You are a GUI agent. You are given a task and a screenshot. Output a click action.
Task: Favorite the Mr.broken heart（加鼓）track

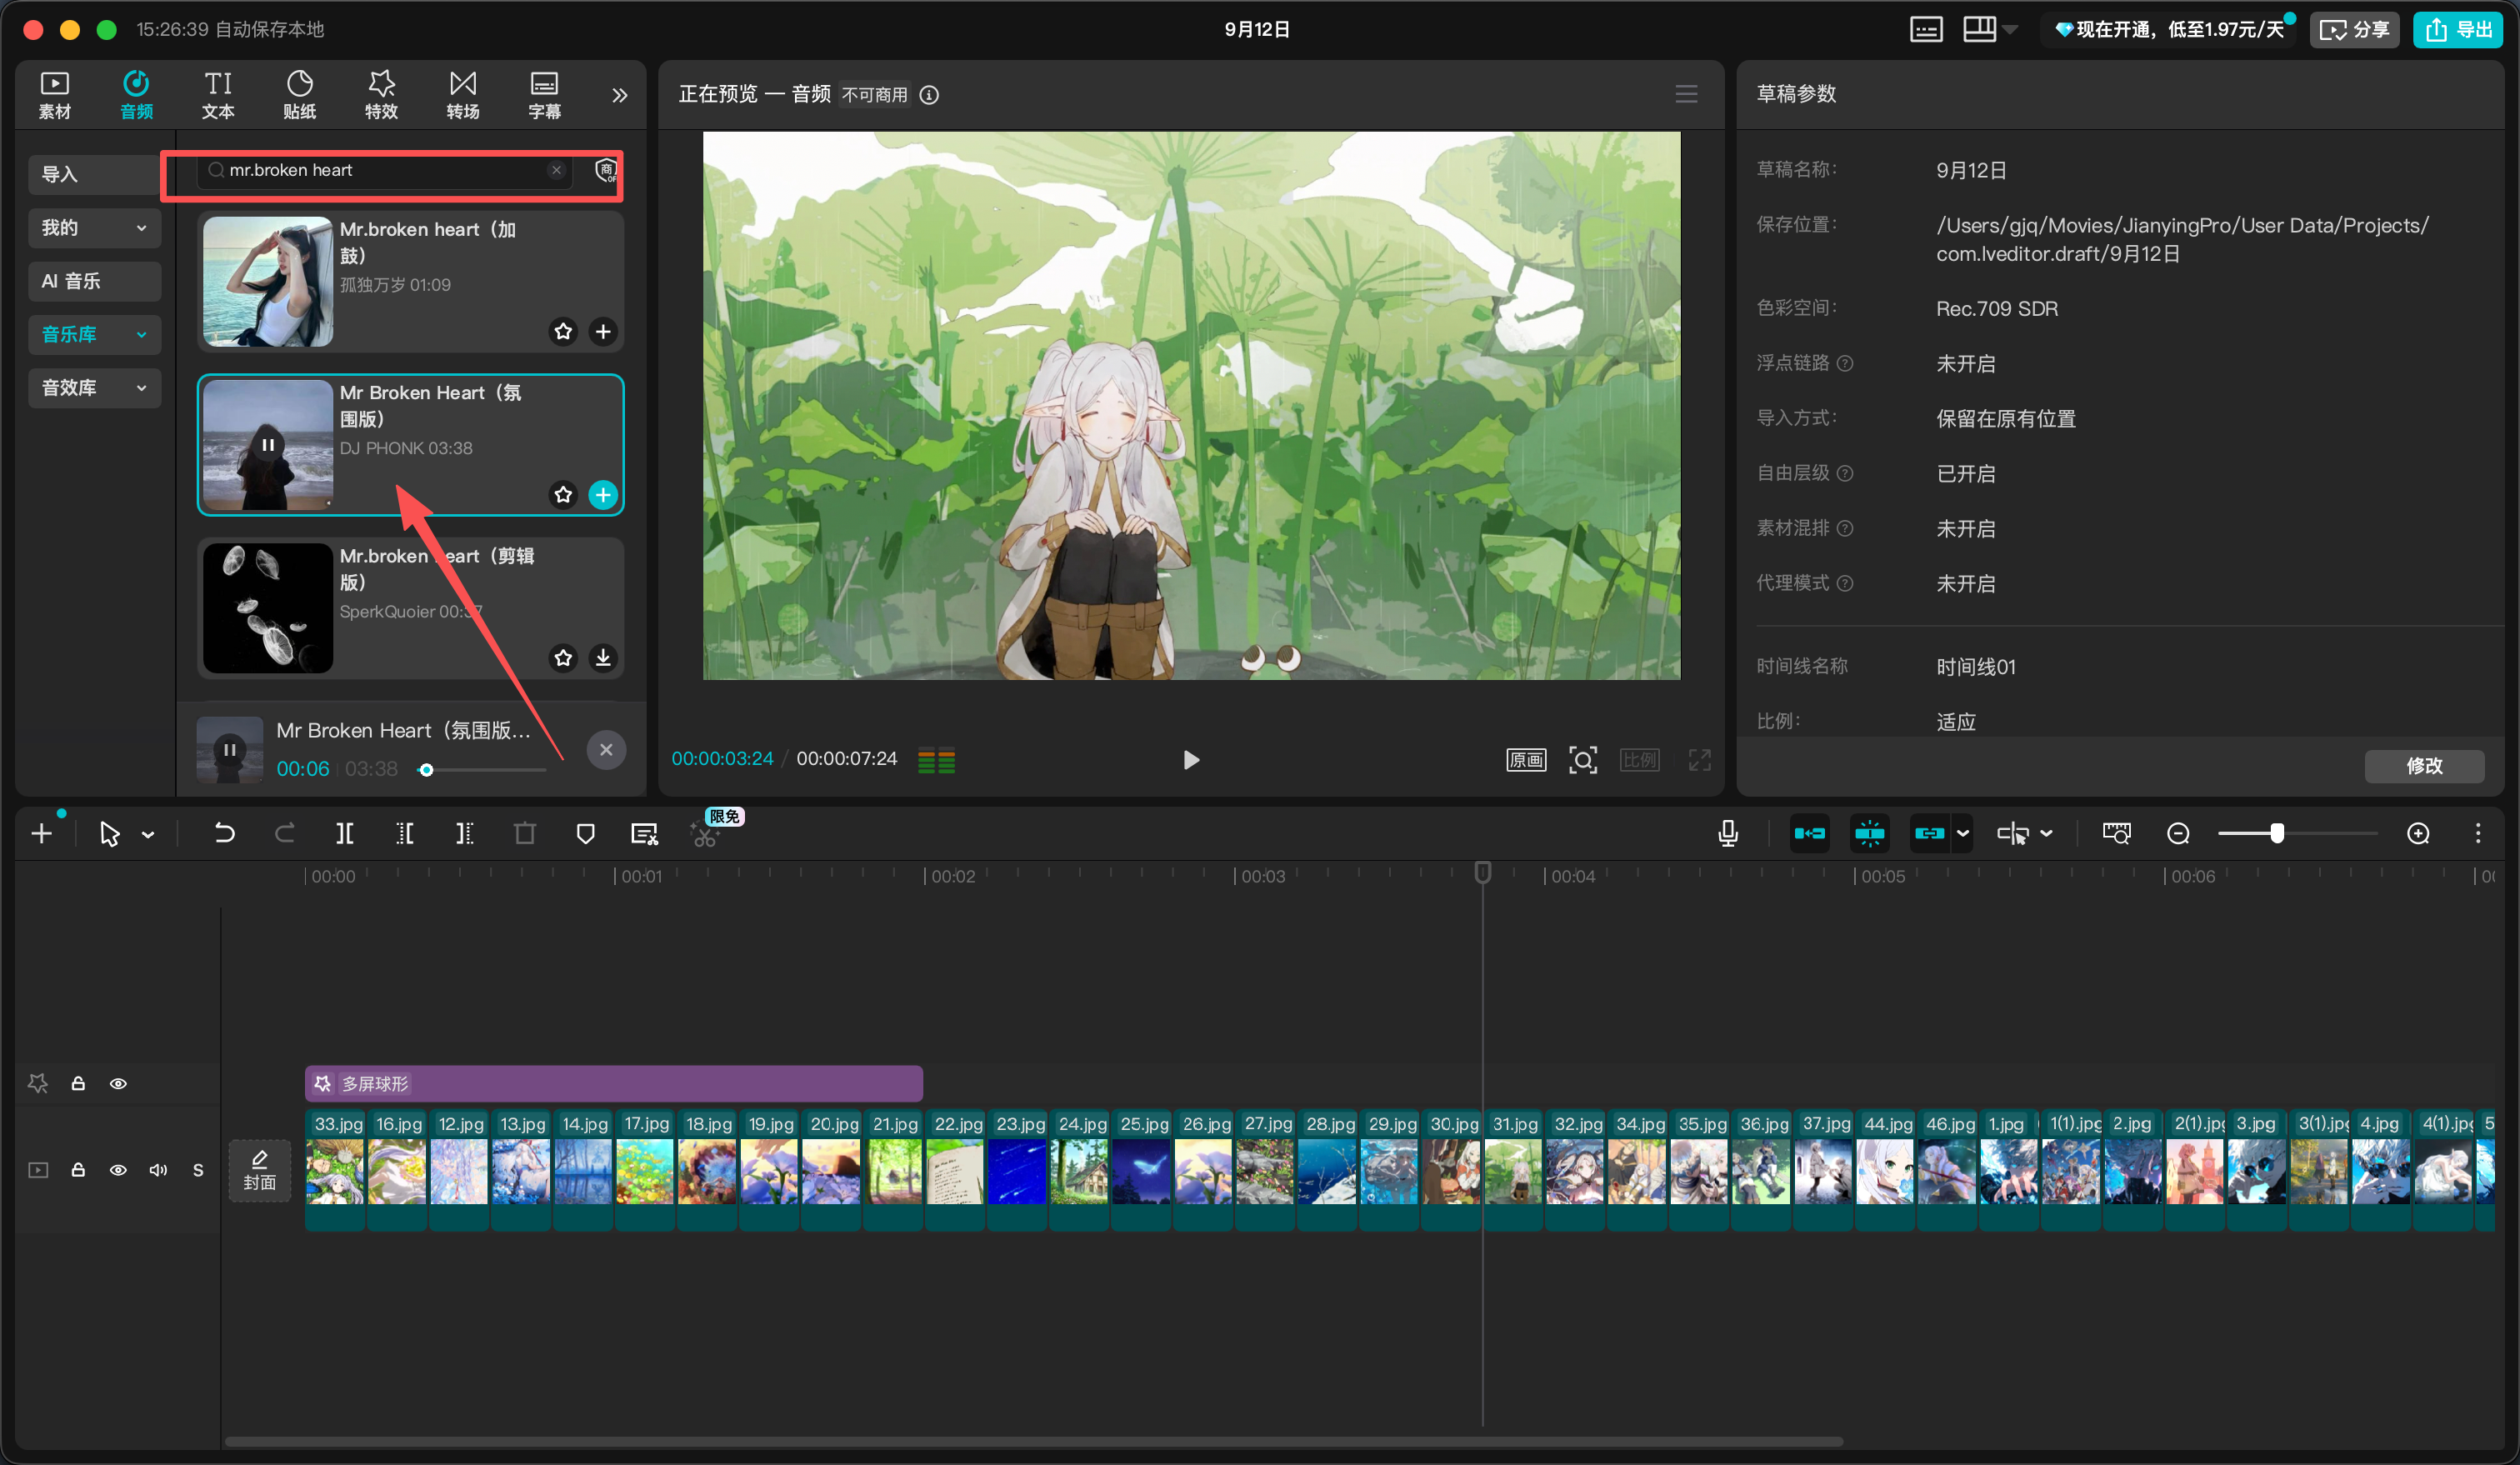pos(563,331)
